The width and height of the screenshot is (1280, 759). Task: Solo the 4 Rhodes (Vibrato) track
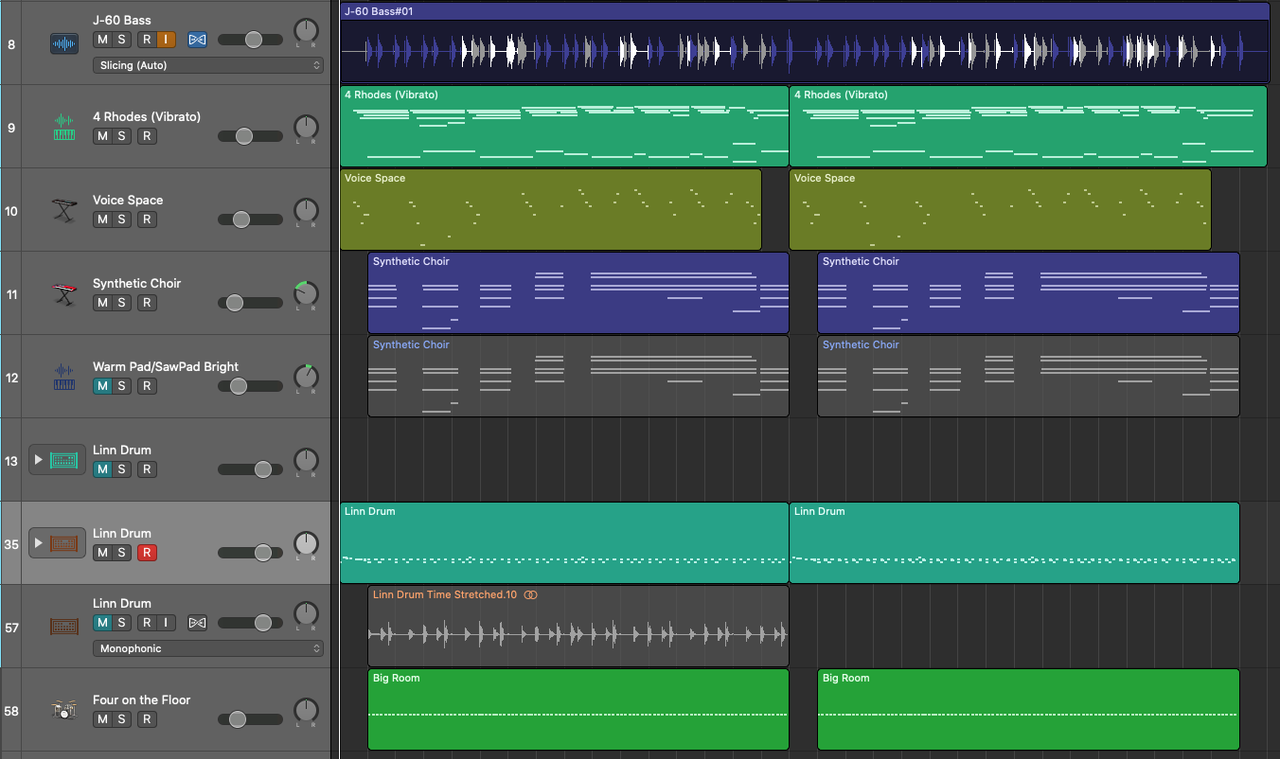click(121, 136)
